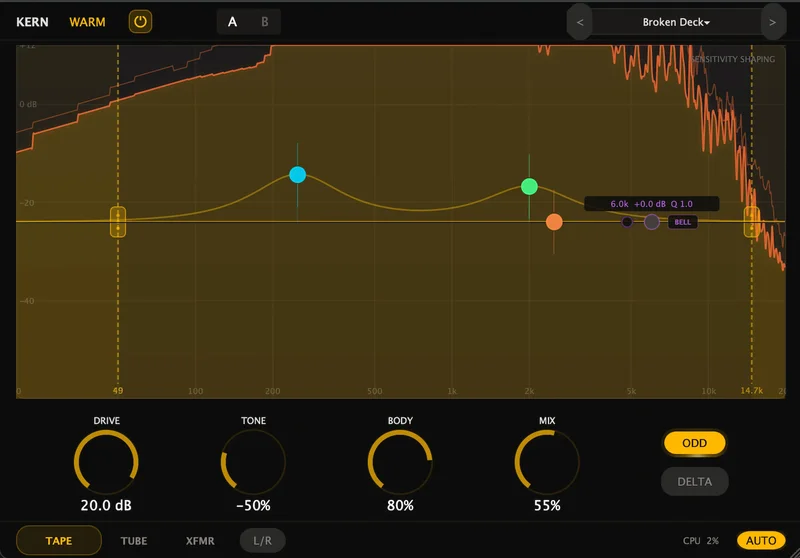Change the BELL filter type label
Image resolution: width=800 pixels, height=558 pixels.
[683, 222]
